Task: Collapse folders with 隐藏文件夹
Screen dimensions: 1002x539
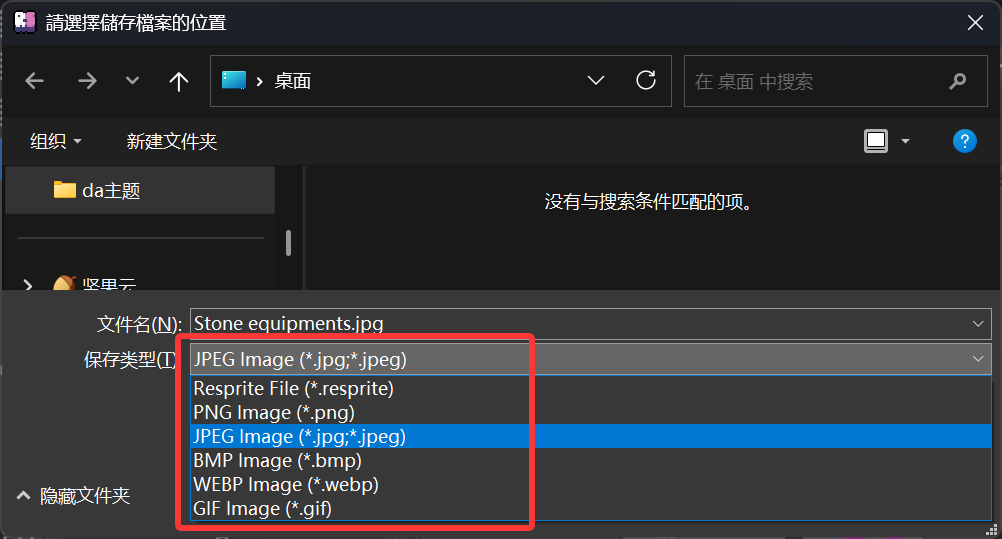Action: pos(74,495)
